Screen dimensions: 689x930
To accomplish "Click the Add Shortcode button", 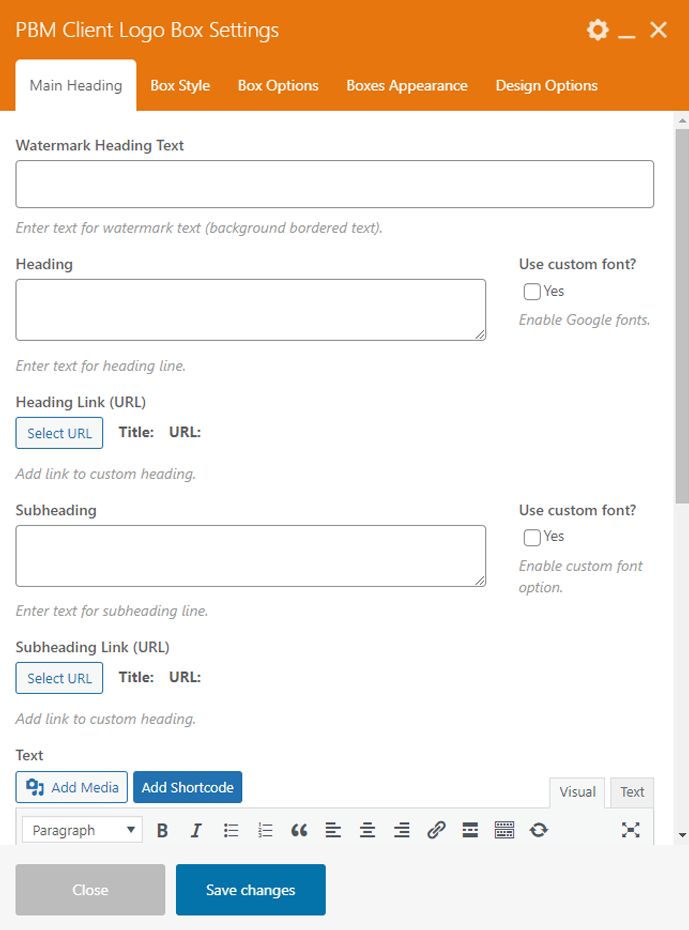I will point(187,788).
